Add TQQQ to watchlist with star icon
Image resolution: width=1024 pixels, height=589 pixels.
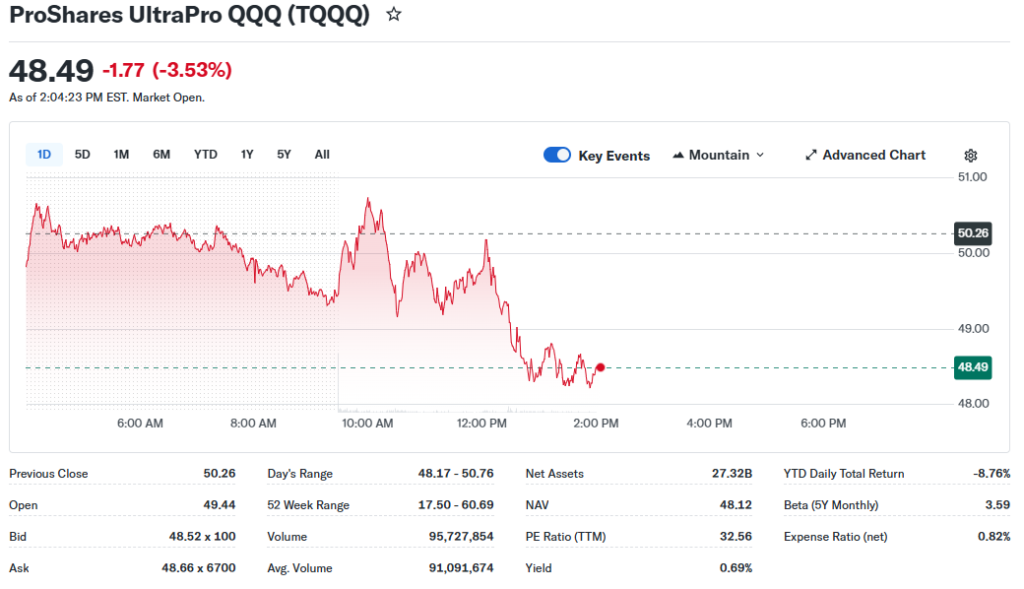pyautogui.click(x=394, y=15)
